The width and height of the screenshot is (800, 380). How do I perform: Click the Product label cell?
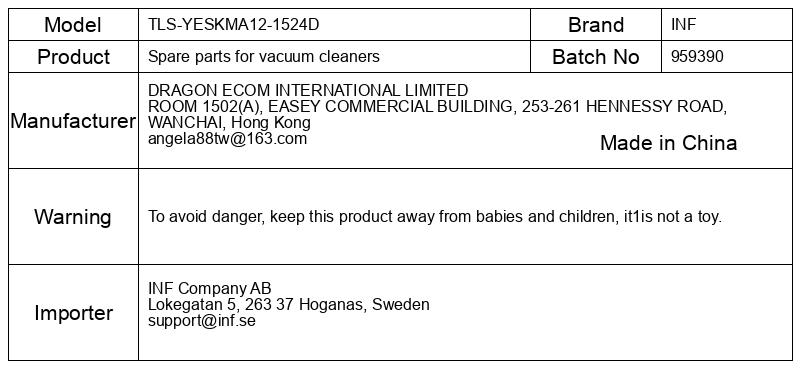pyautogui.click(x=73, y=57)
